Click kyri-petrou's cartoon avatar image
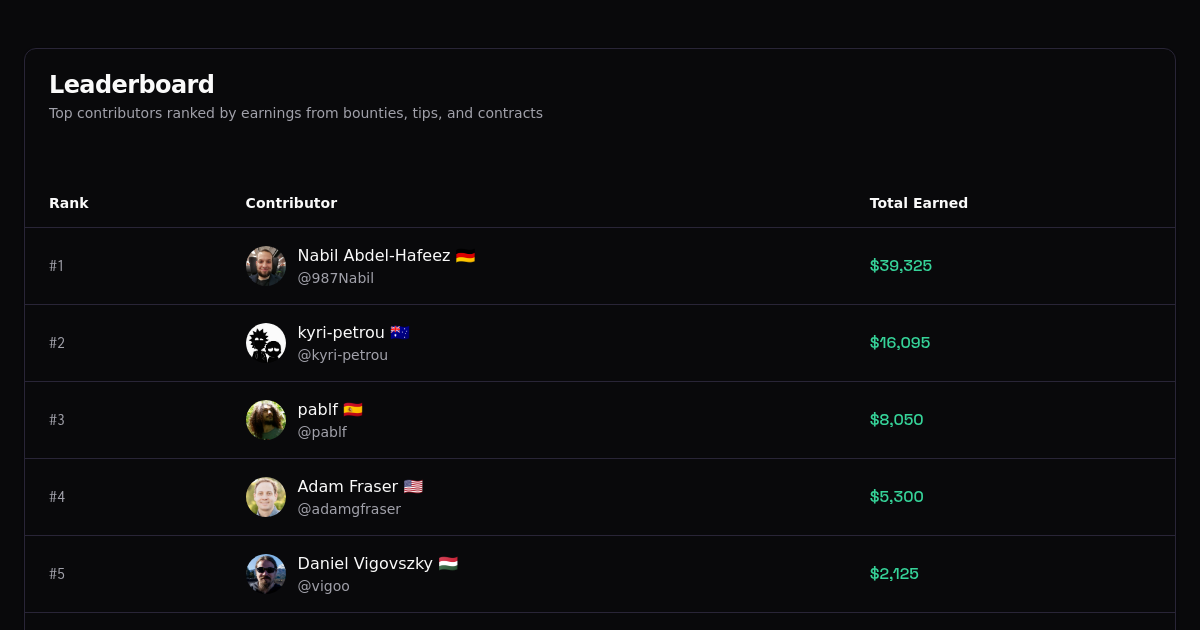 pyautogui.click(x=265, y=342)
